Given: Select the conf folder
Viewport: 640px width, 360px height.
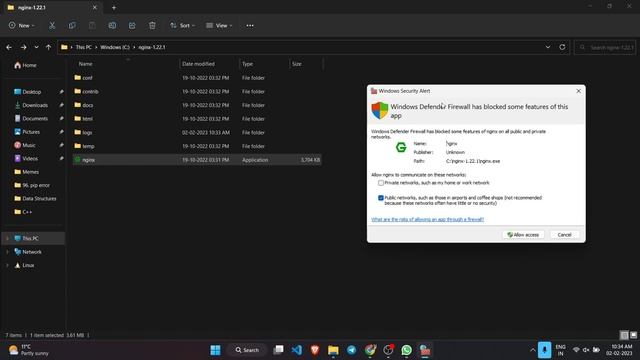Looking at the screenshot, I should point(197,78).
